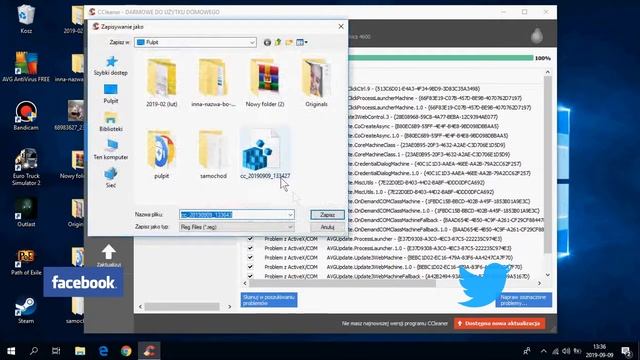Toggle checkbox for AVGUpdate.Update3WebMachine.1.0 row

tap(250, 267)
